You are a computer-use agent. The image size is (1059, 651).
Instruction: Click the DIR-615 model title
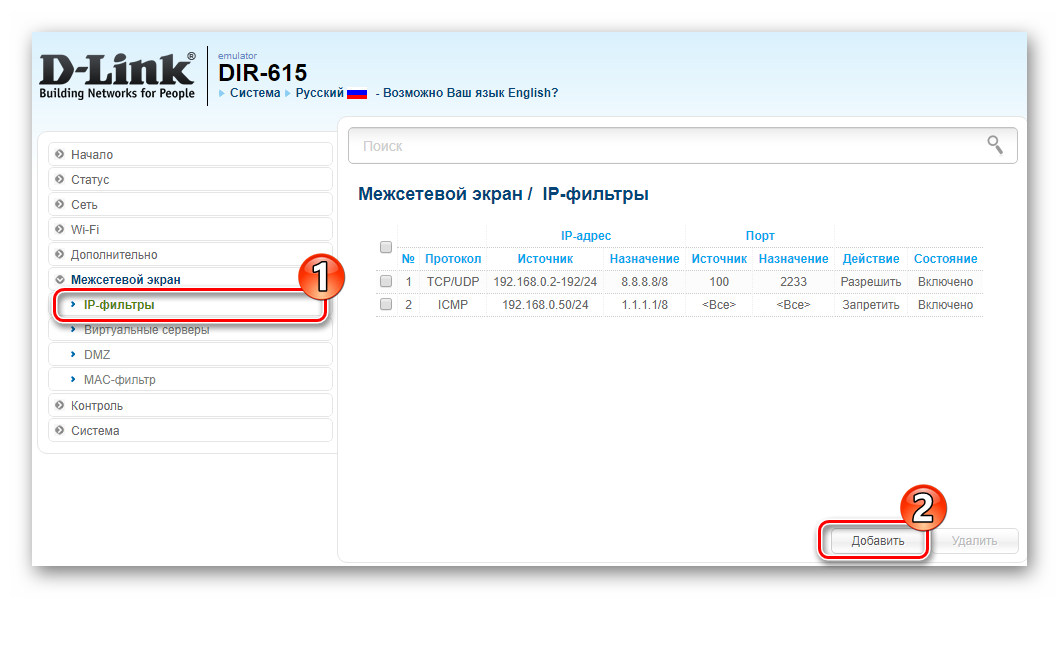pyautogui.click(x=263, y=73)
